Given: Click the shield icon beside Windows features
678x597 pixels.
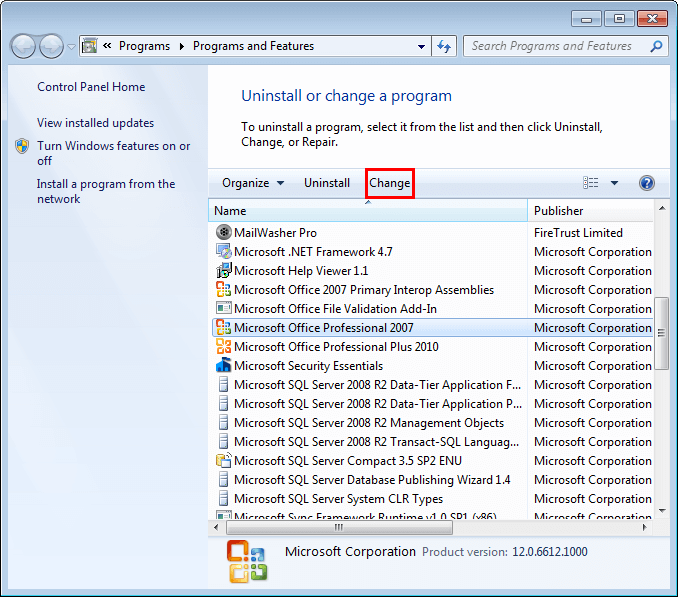Looking at the screenshot, I should point(22,146).
